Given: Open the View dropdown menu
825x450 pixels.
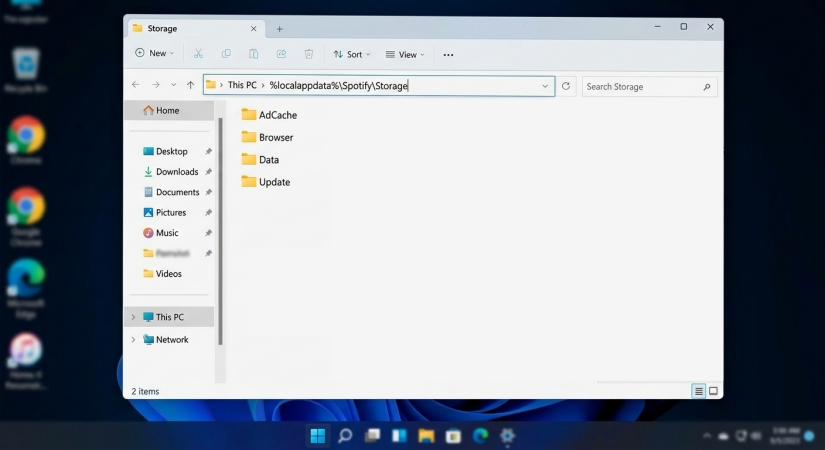Looking at the screenshot, I should (405, 55).
